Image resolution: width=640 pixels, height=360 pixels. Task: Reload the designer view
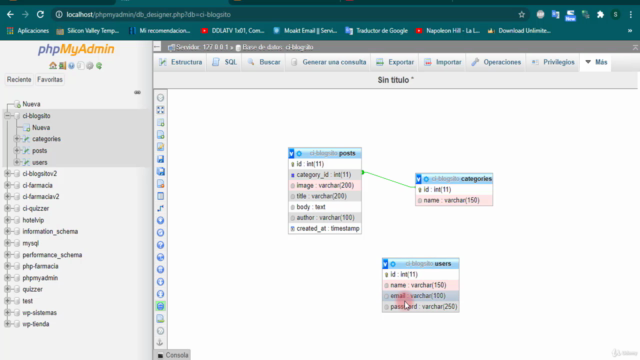click(160, 233)
